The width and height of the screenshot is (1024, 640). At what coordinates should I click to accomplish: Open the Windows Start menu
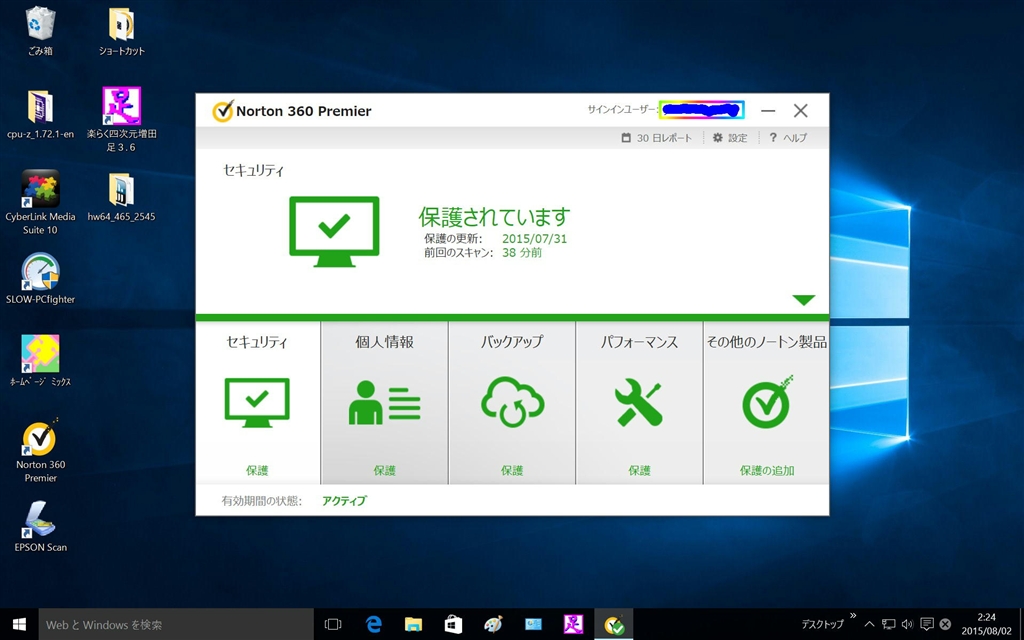(x=19, y=624)
